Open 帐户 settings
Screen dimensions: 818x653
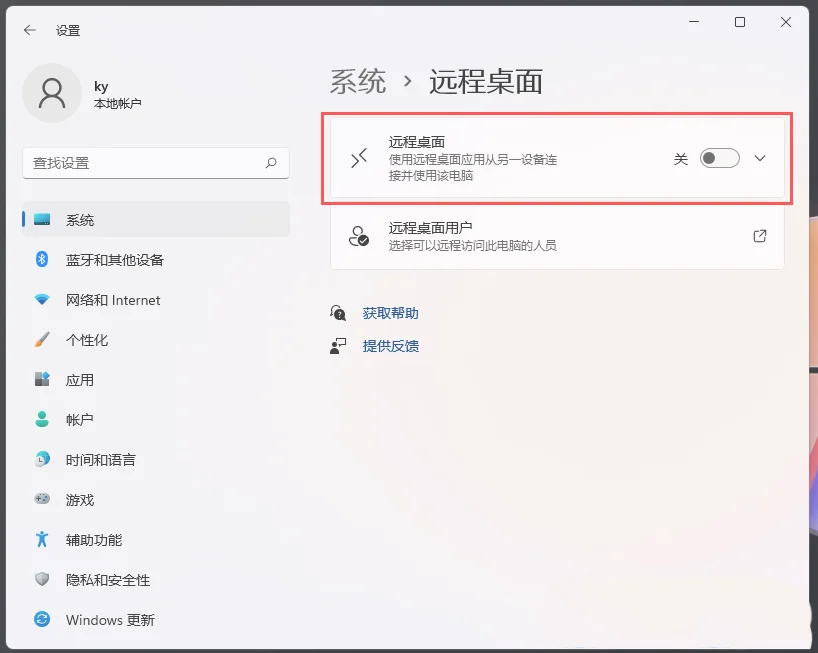[156, 419]
